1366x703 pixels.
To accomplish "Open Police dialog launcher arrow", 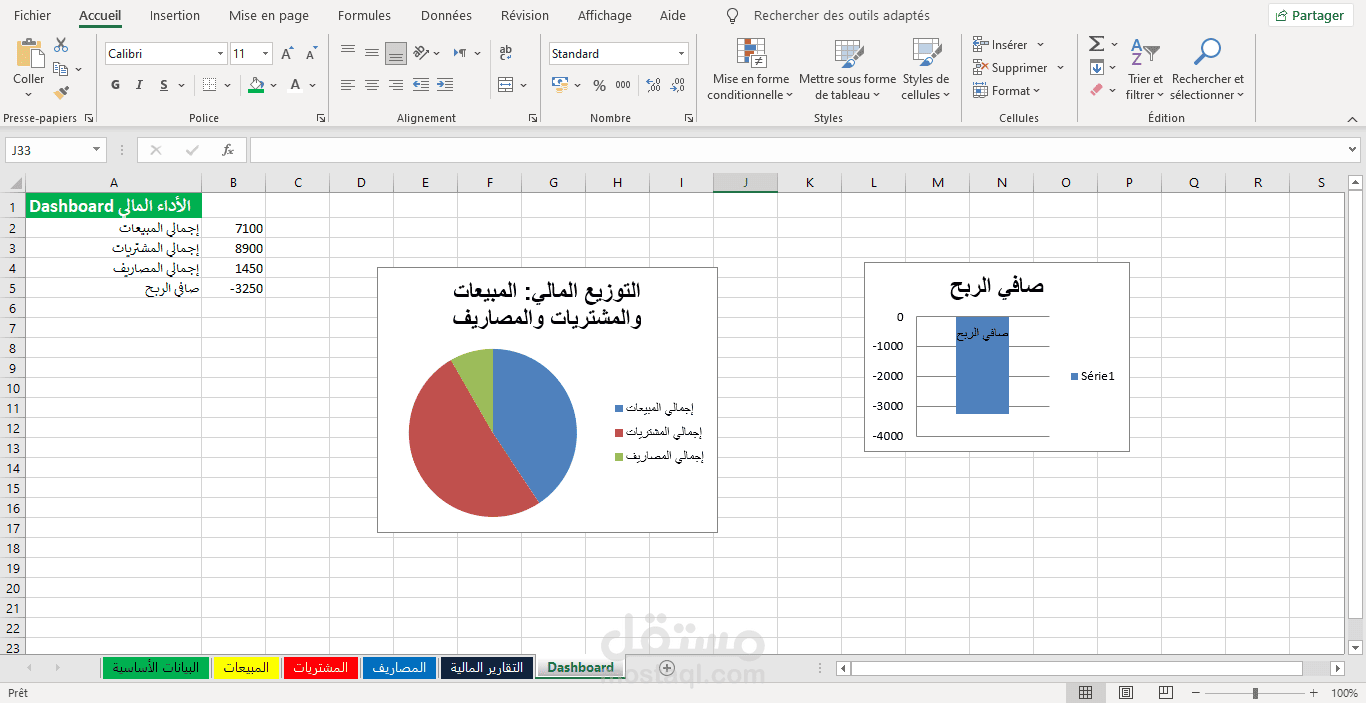I will 321,118.
